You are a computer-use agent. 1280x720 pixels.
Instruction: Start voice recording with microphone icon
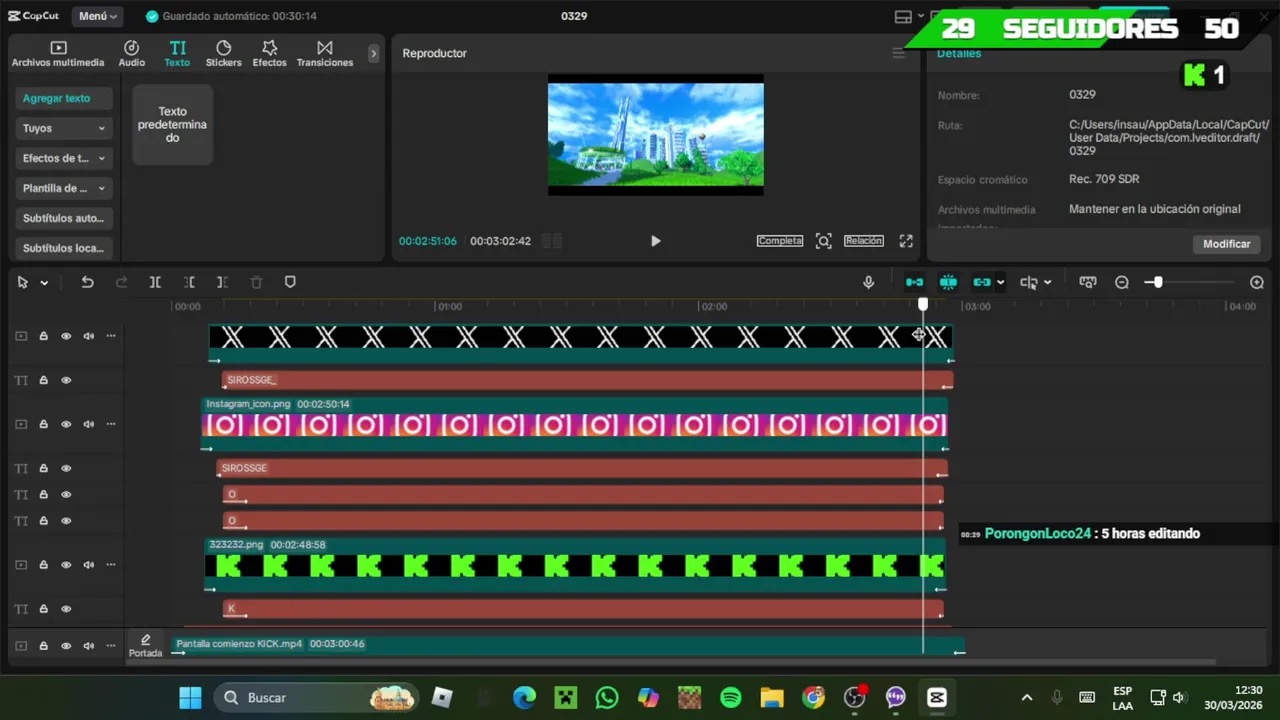(x=868, y=282)
